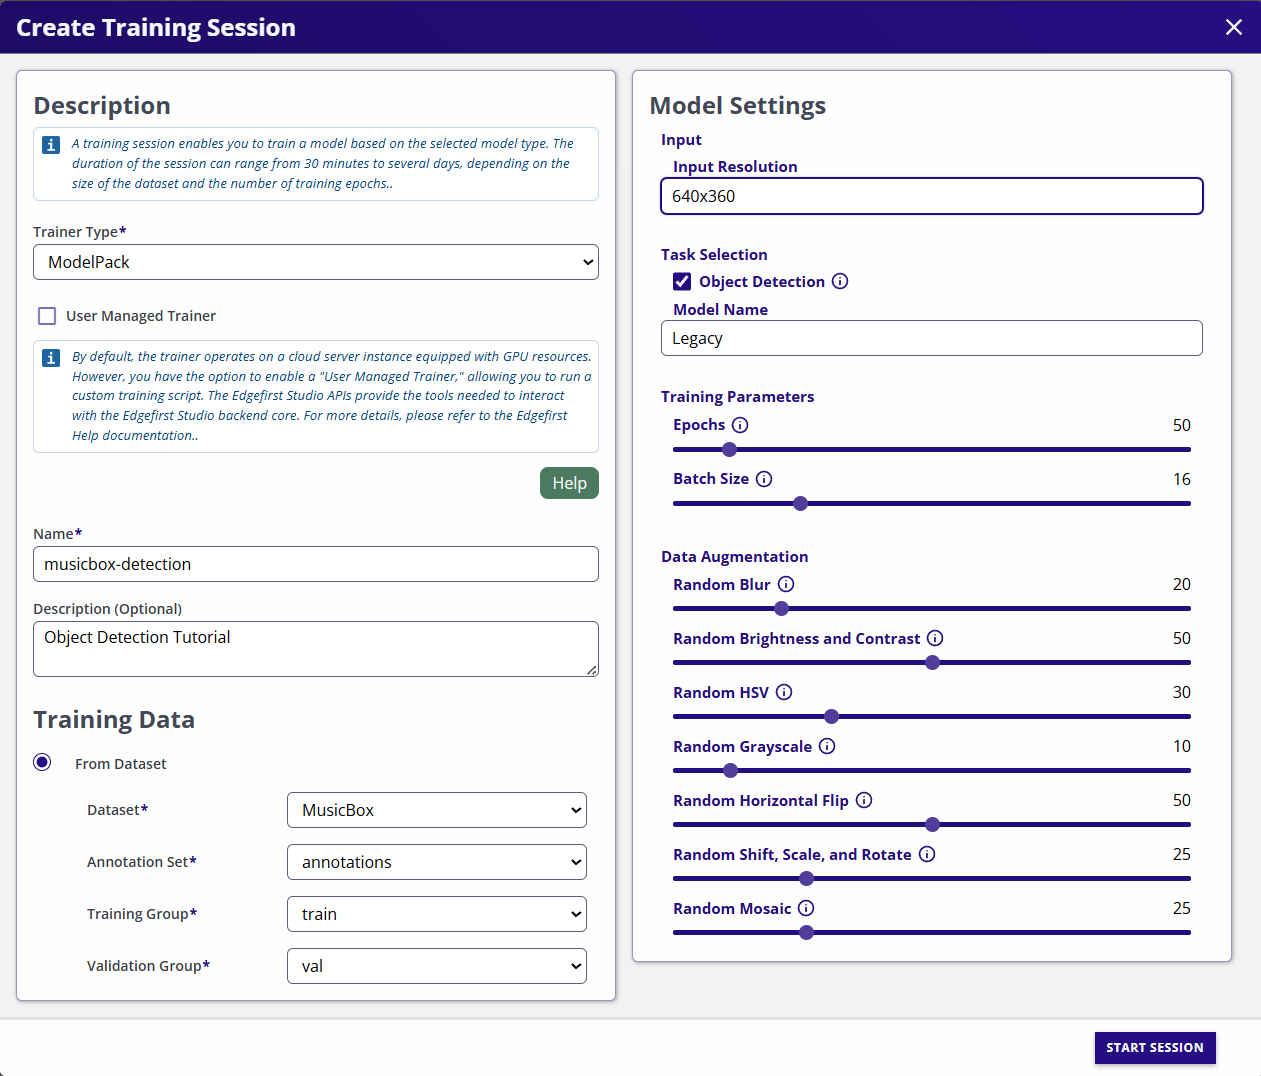Click the Random Mosaic info icon

coord(806,908)
